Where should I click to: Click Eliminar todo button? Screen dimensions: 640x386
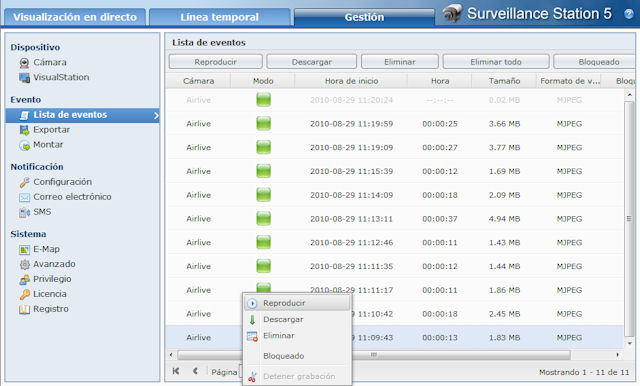(x=496, y=62)
